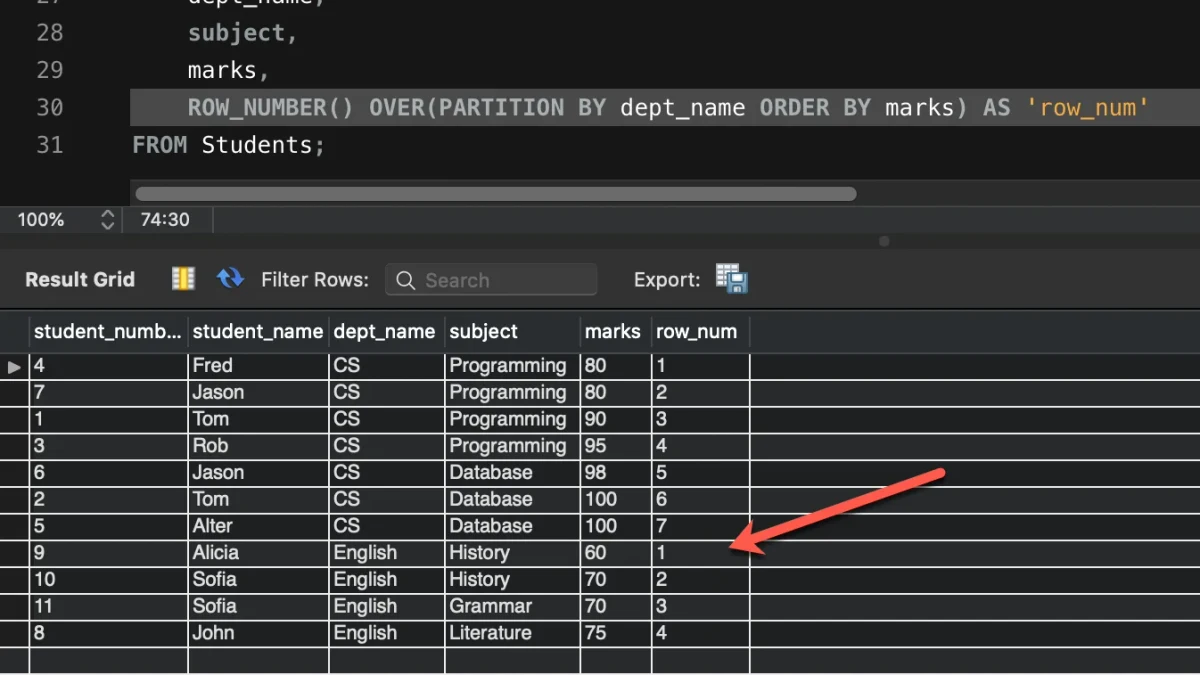The height and width of the screenshot is (675, 1200).
Task: Click the 'John' student name cell
Action: [x=258, y=633]
